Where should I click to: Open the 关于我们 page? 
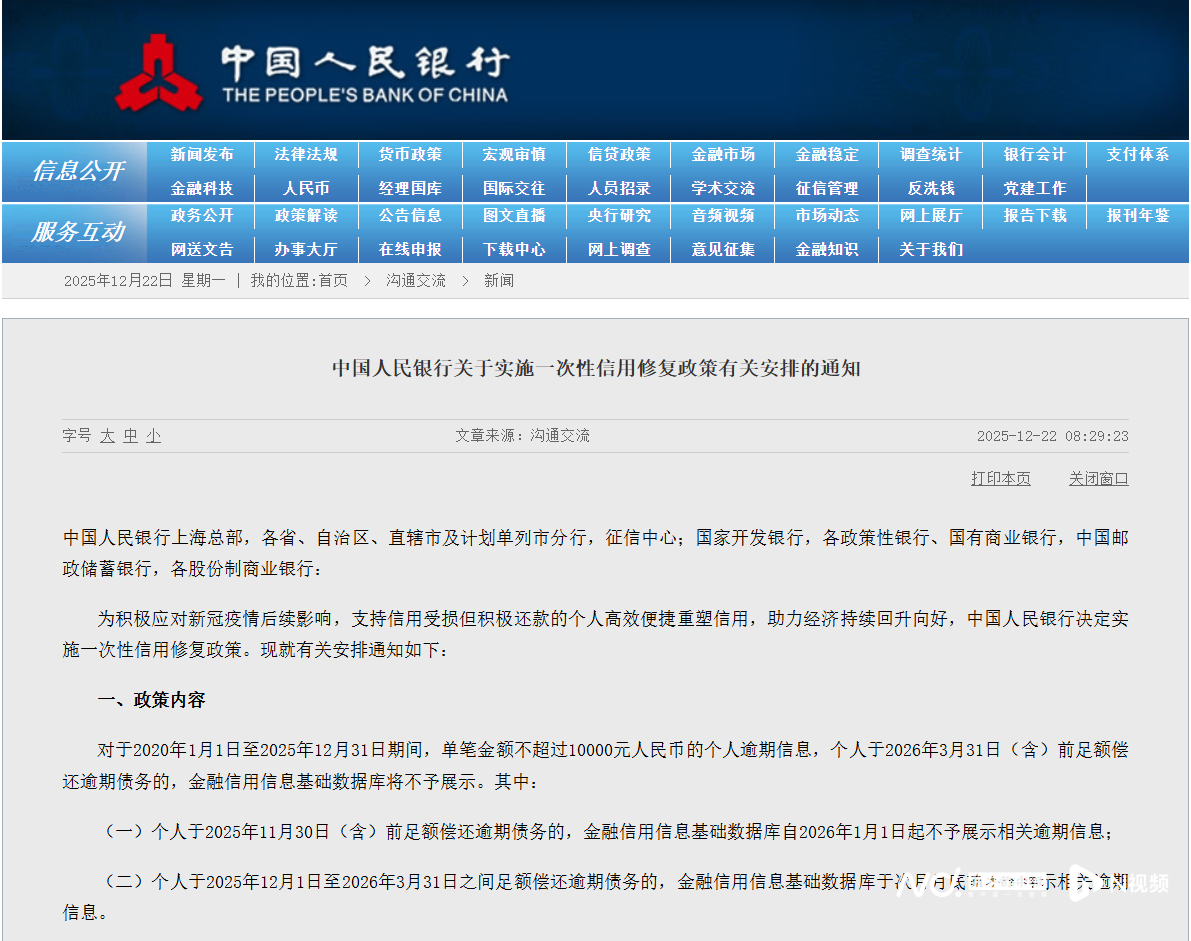(x=930, y=249)
